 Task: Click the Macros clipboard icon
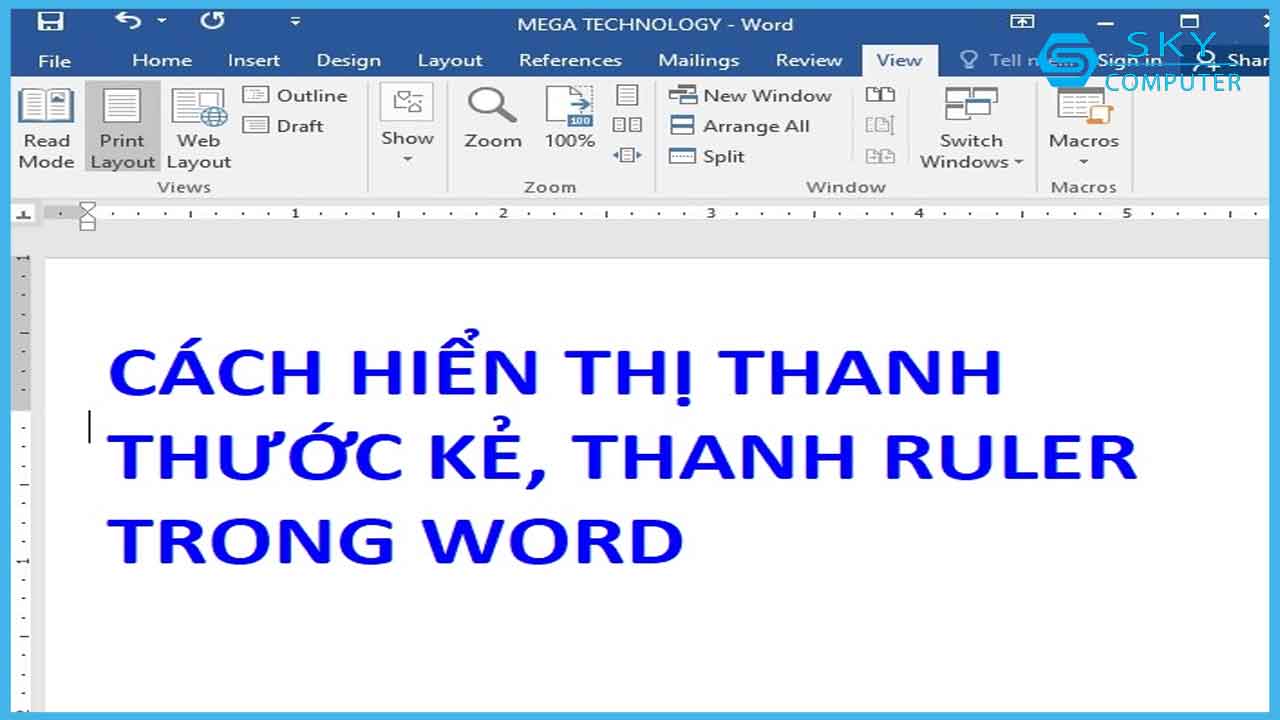click(1084, 107)
